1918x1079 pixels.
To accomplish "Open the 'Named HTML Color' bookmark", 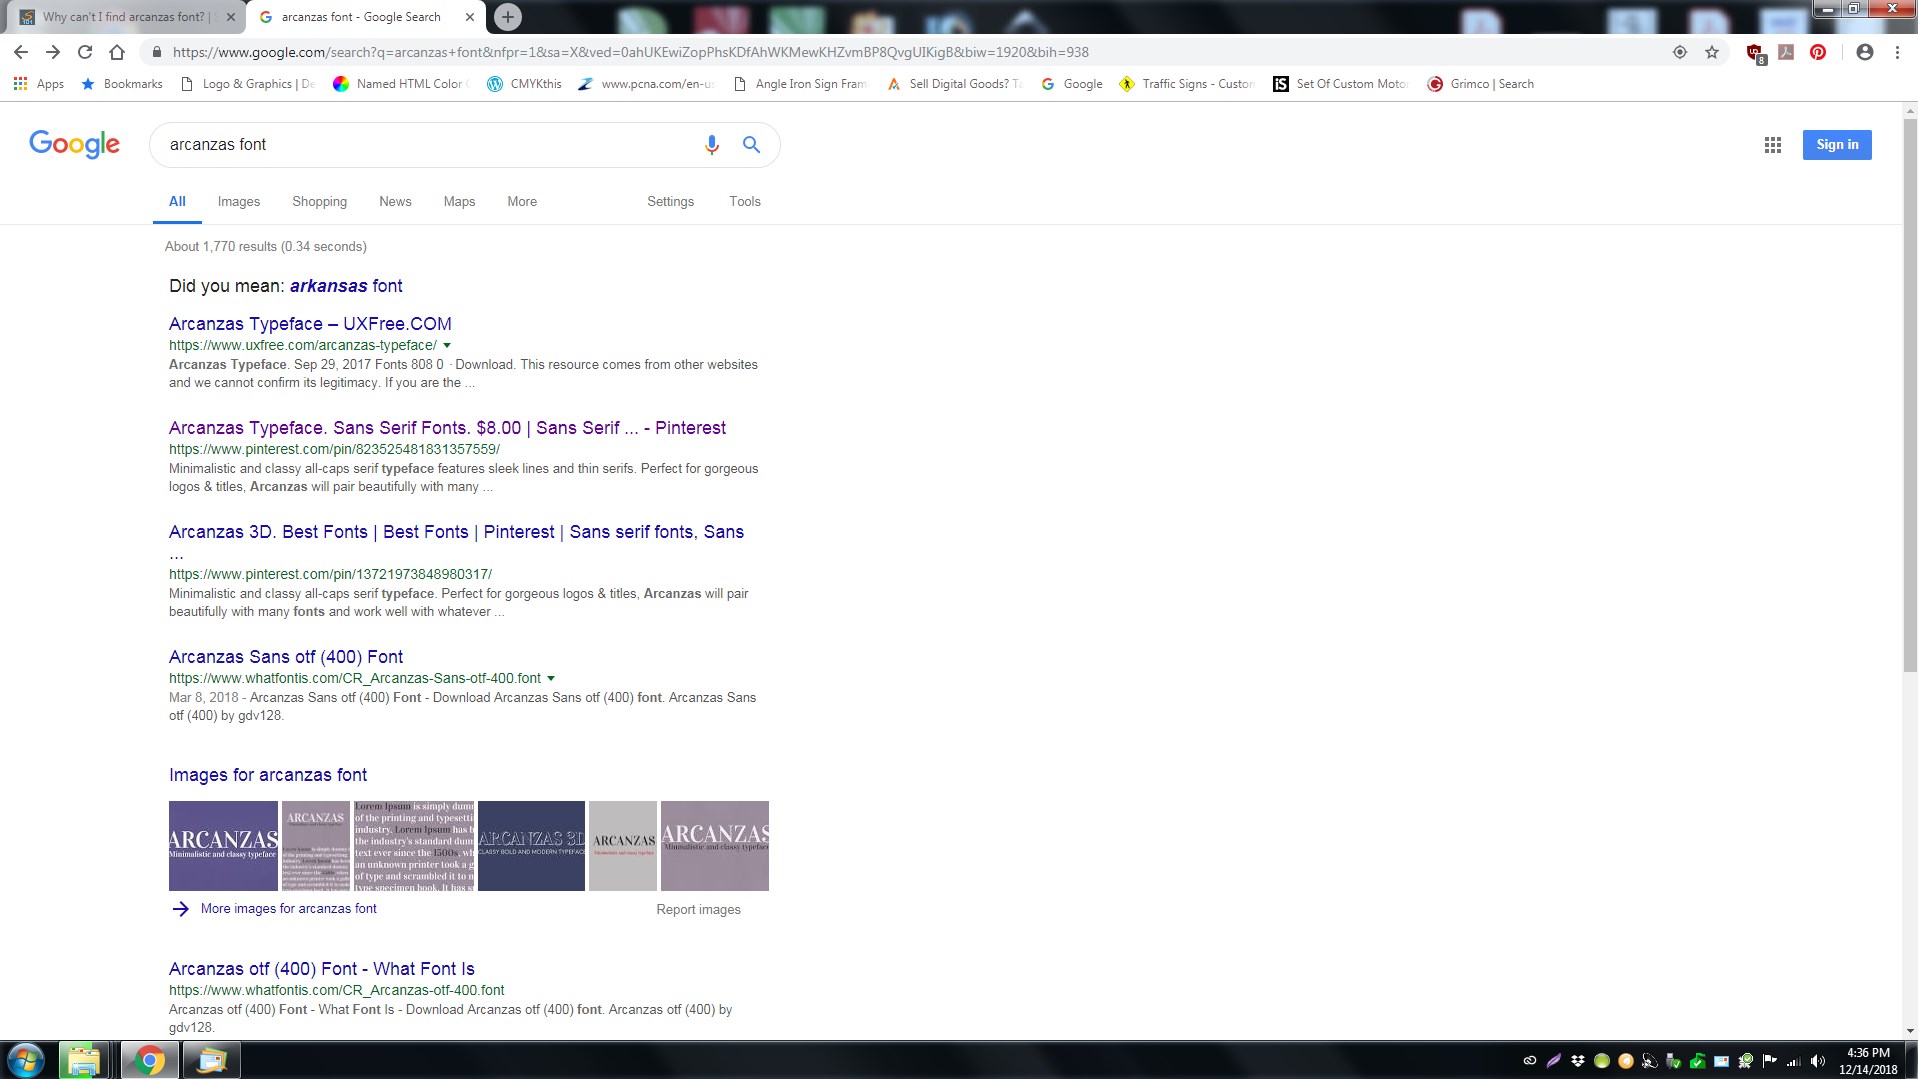I will click(x=400, y=84).
